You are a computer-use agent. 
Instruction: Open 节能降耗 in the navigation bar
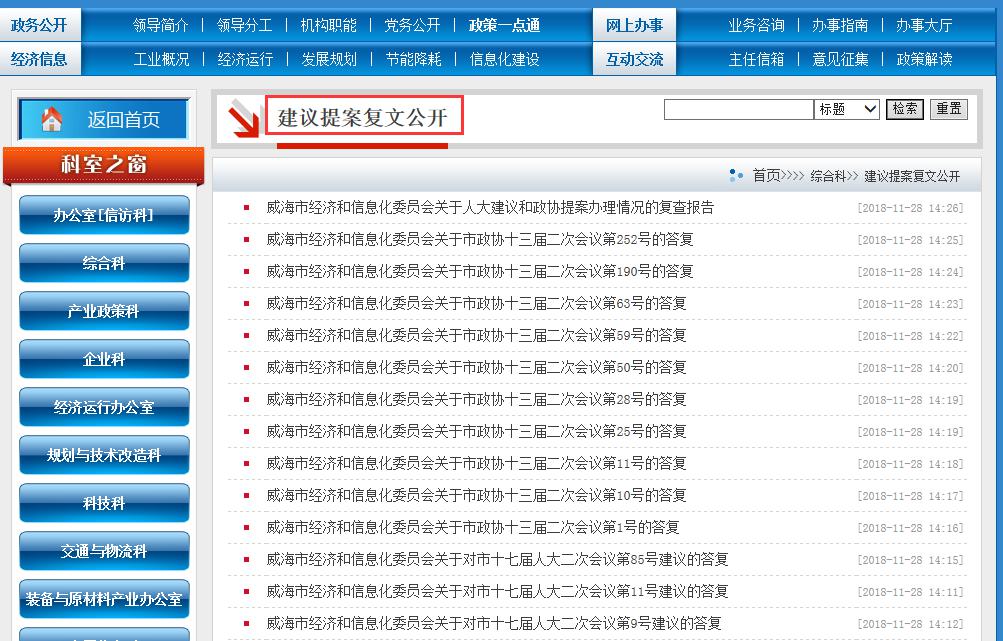point(413,59)
